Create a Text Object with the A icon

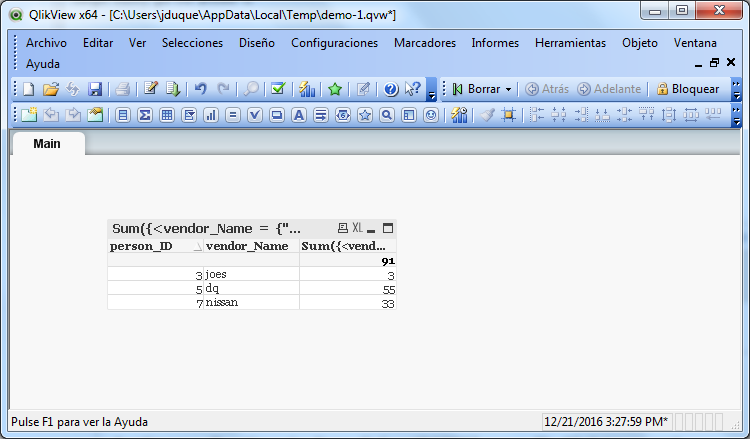299,115
